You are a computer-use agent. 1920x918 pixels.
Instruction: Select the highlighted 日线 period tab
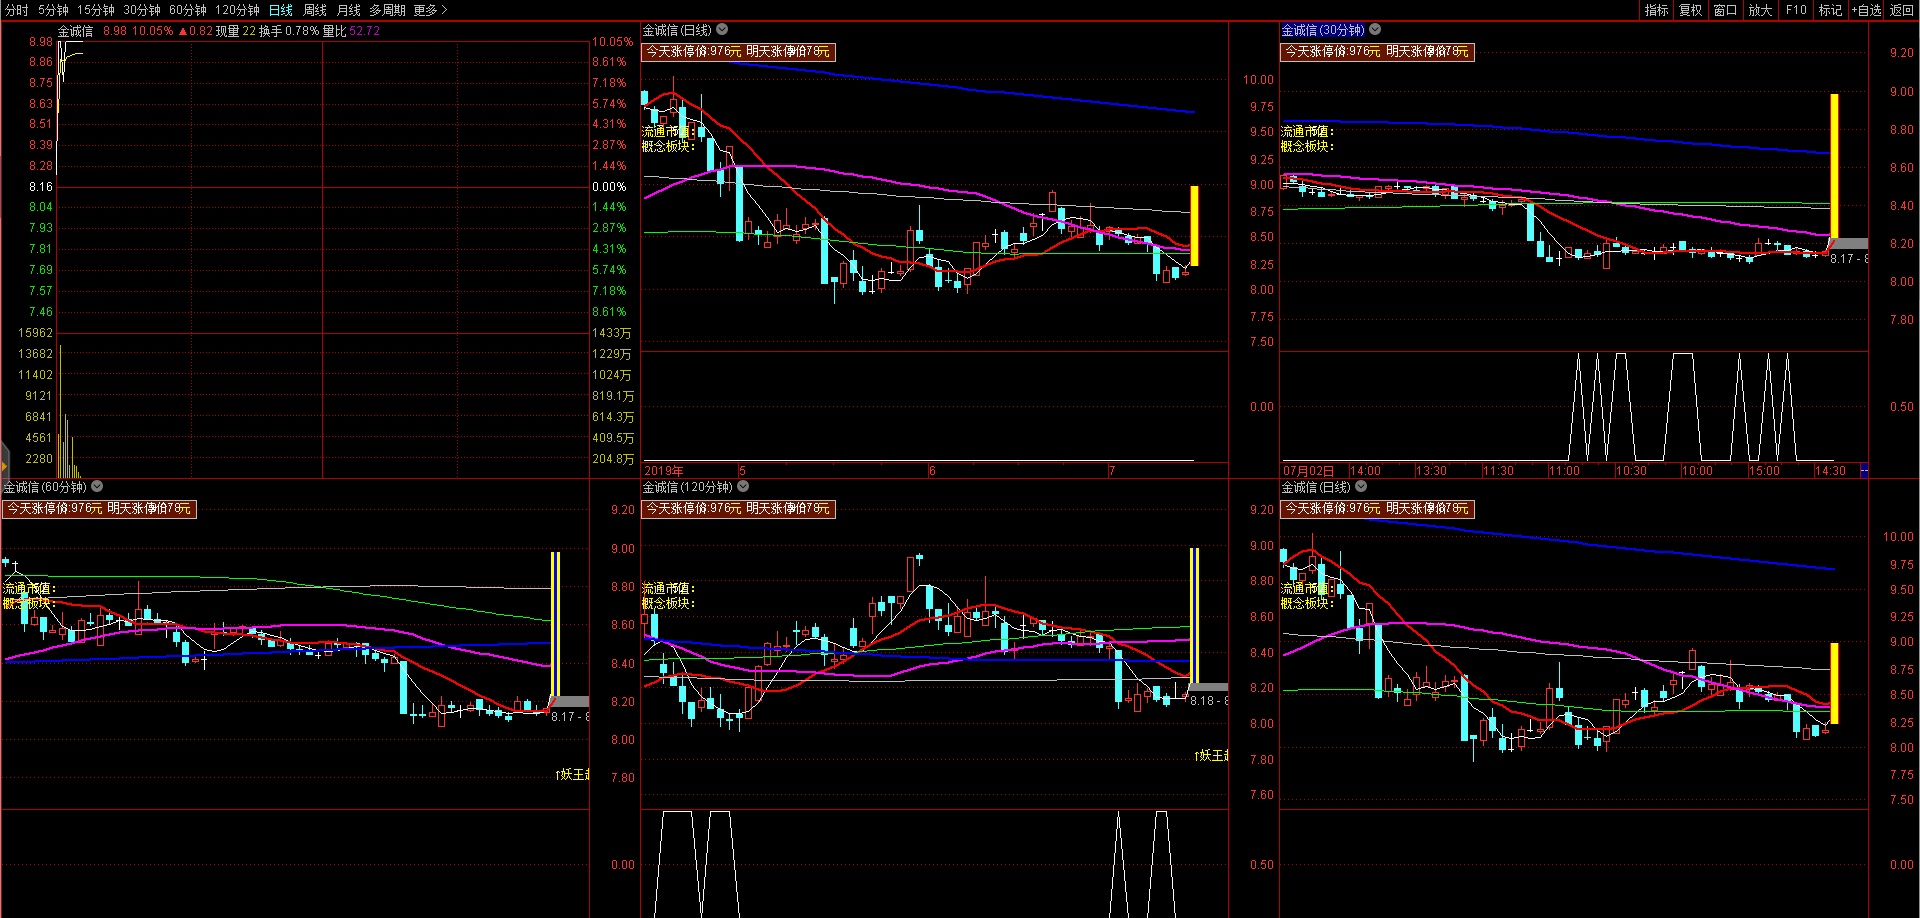[281, 10]
